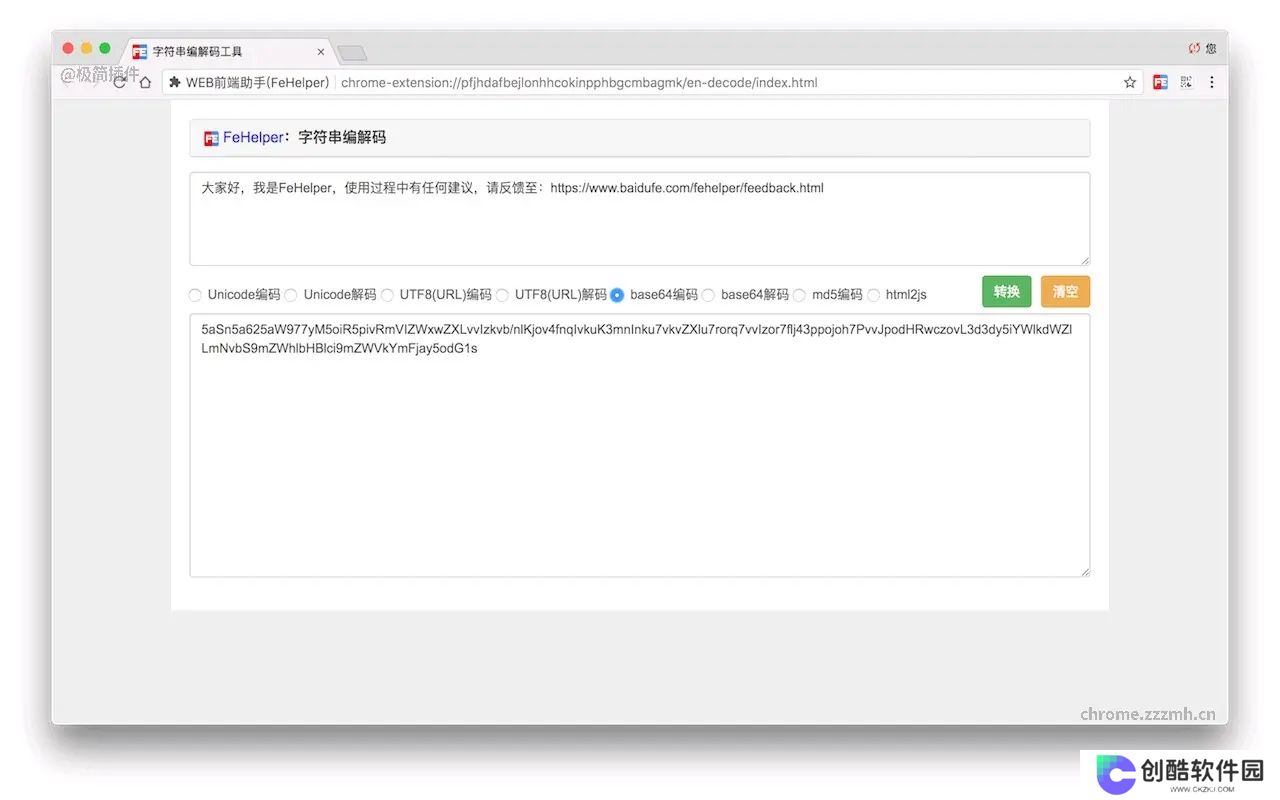Screen dimensions: 1280x800
Task: Click the 字符串编解码 heading text
Action: point(342,138)
